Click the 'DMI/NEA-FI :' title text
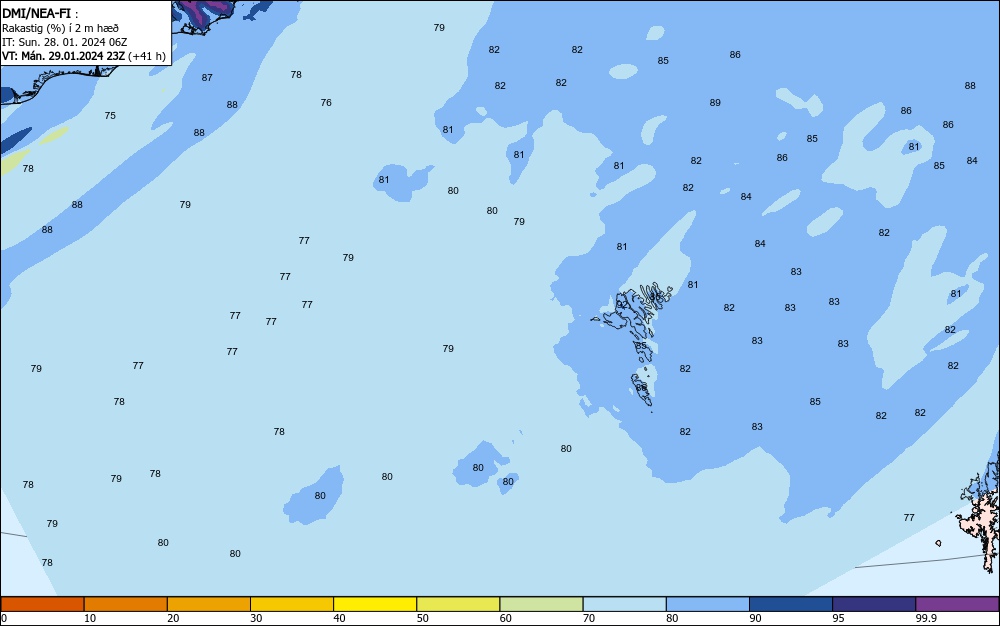Viewport: 1000px width, 626px height. [40, 13]
